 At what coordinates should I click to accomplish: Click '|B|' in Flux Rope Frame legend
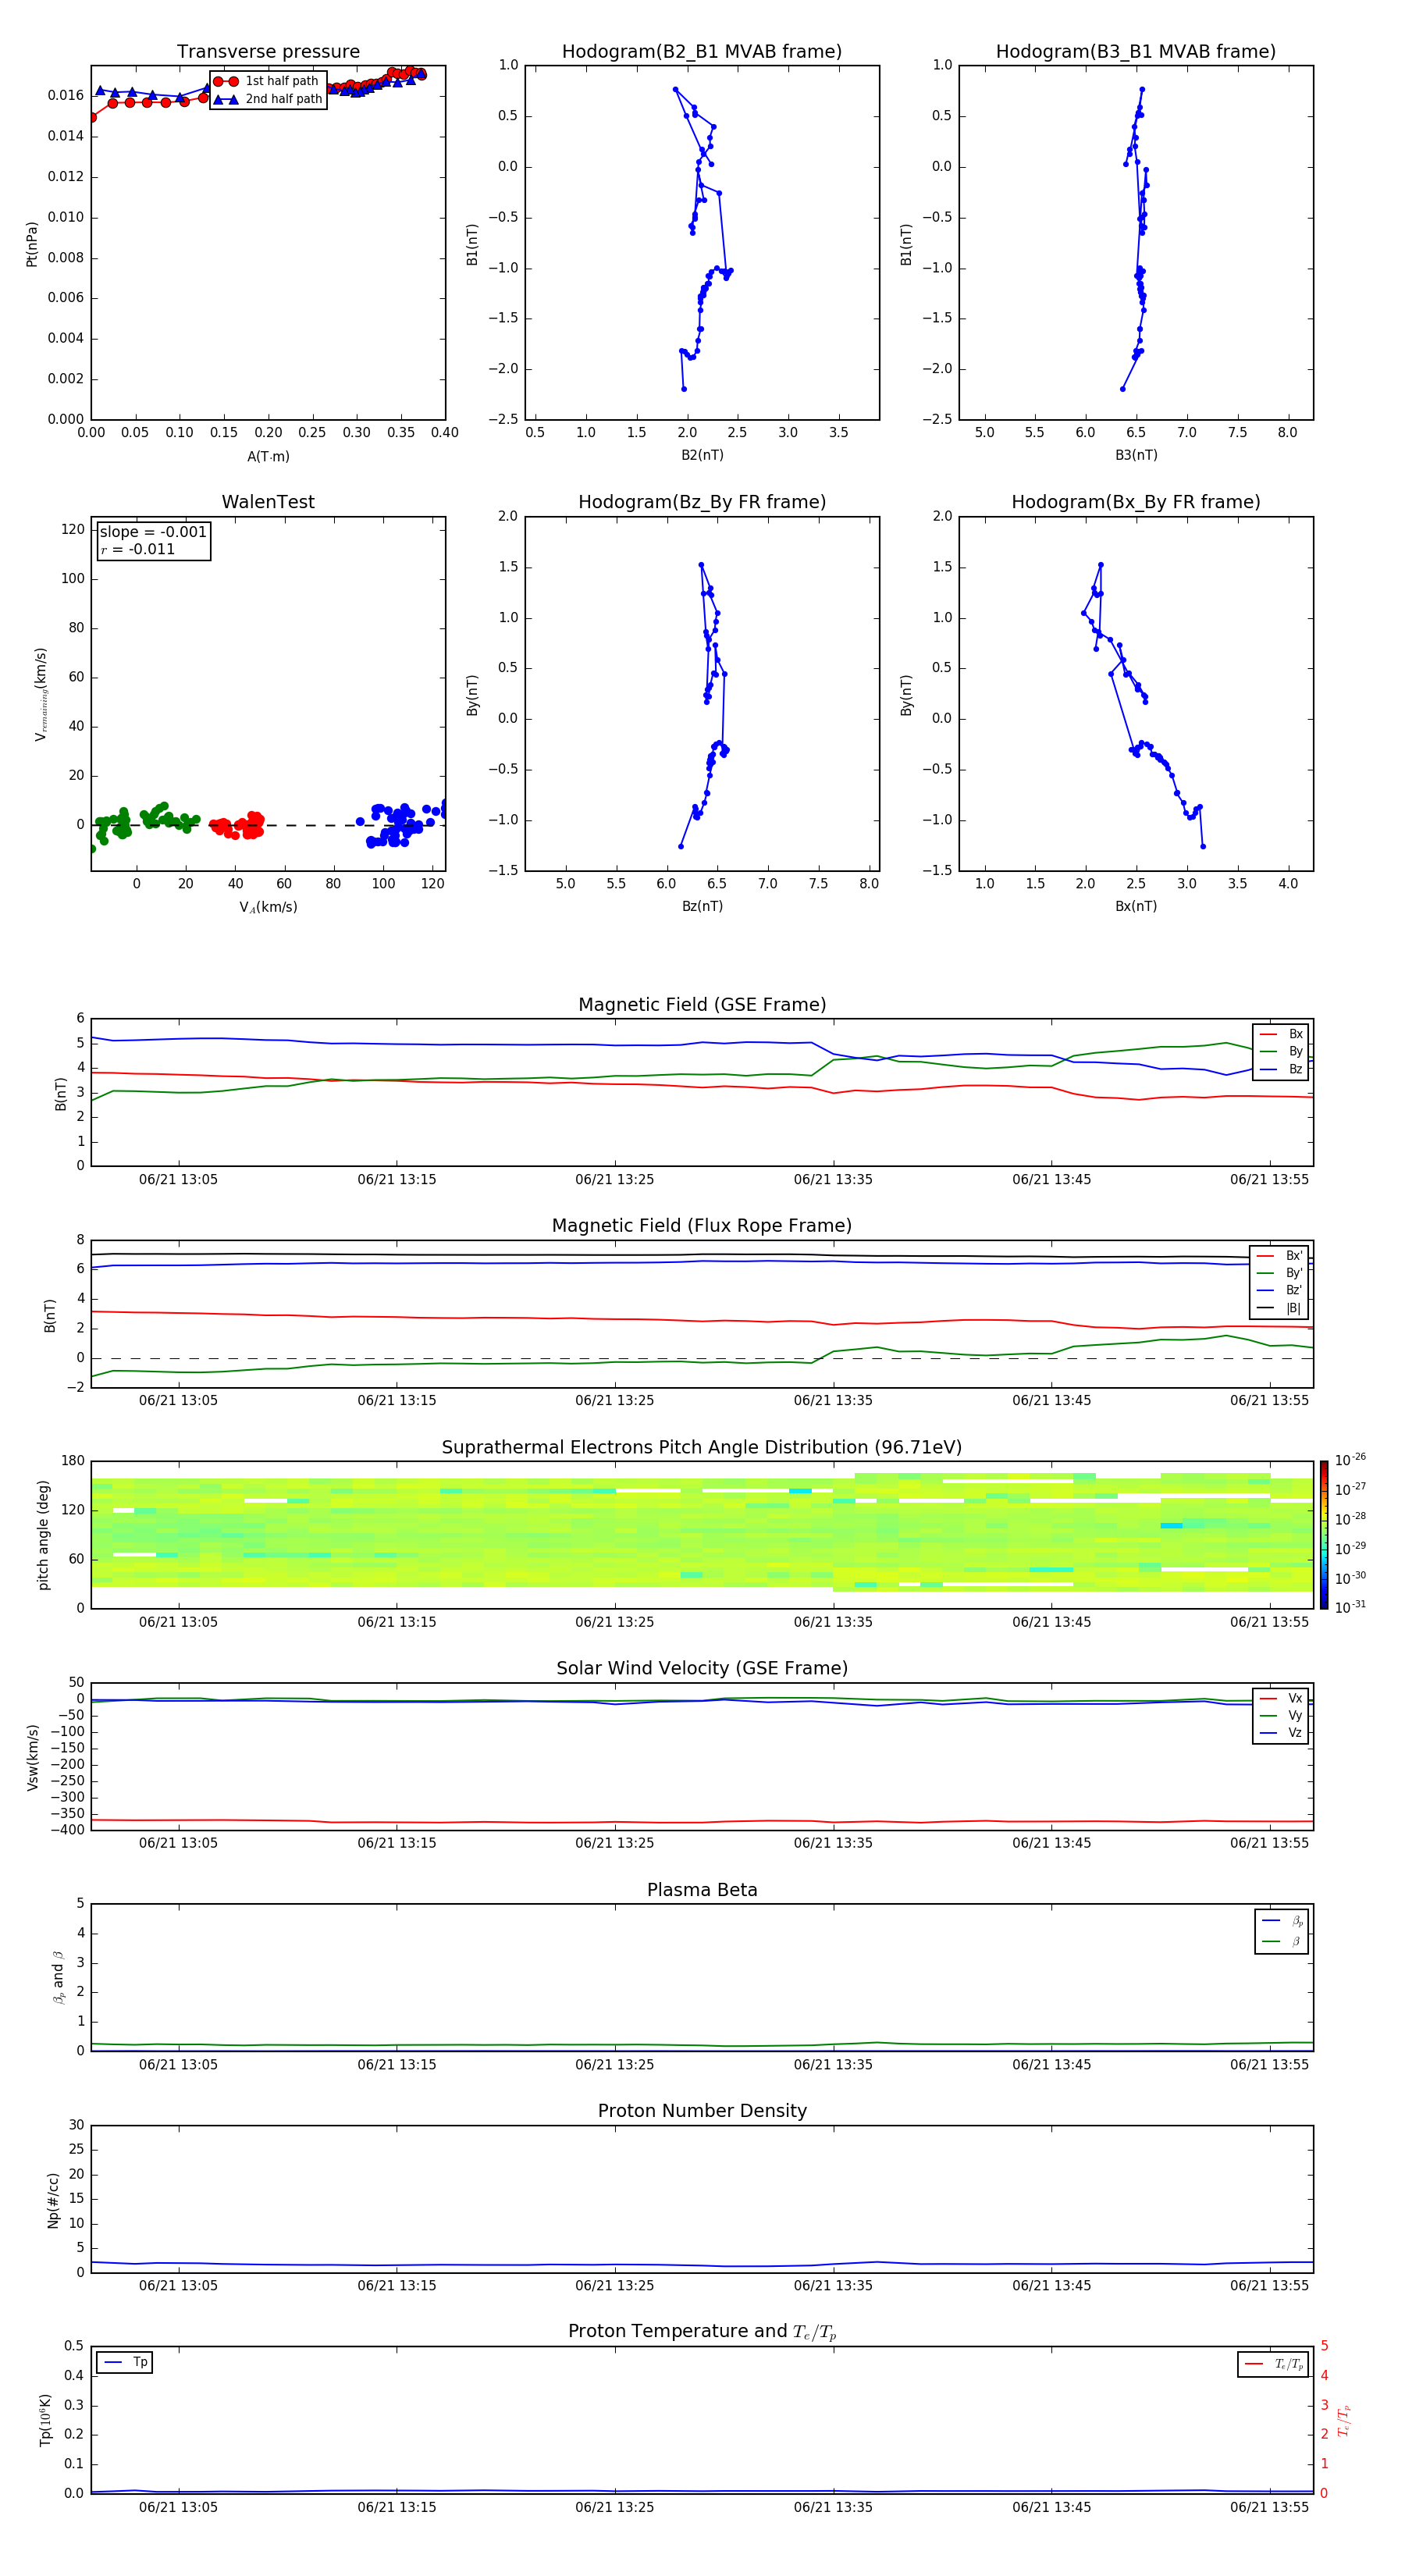tap(1293, 1308)
